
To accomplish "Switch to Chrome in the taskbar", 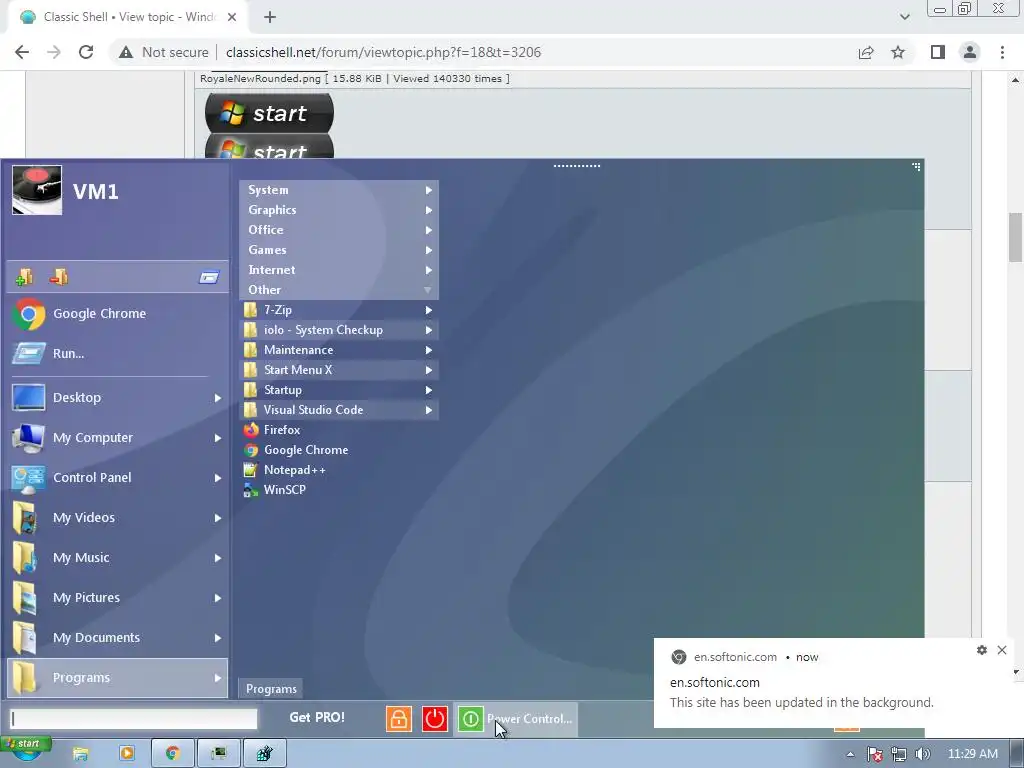I will point(172,754).
